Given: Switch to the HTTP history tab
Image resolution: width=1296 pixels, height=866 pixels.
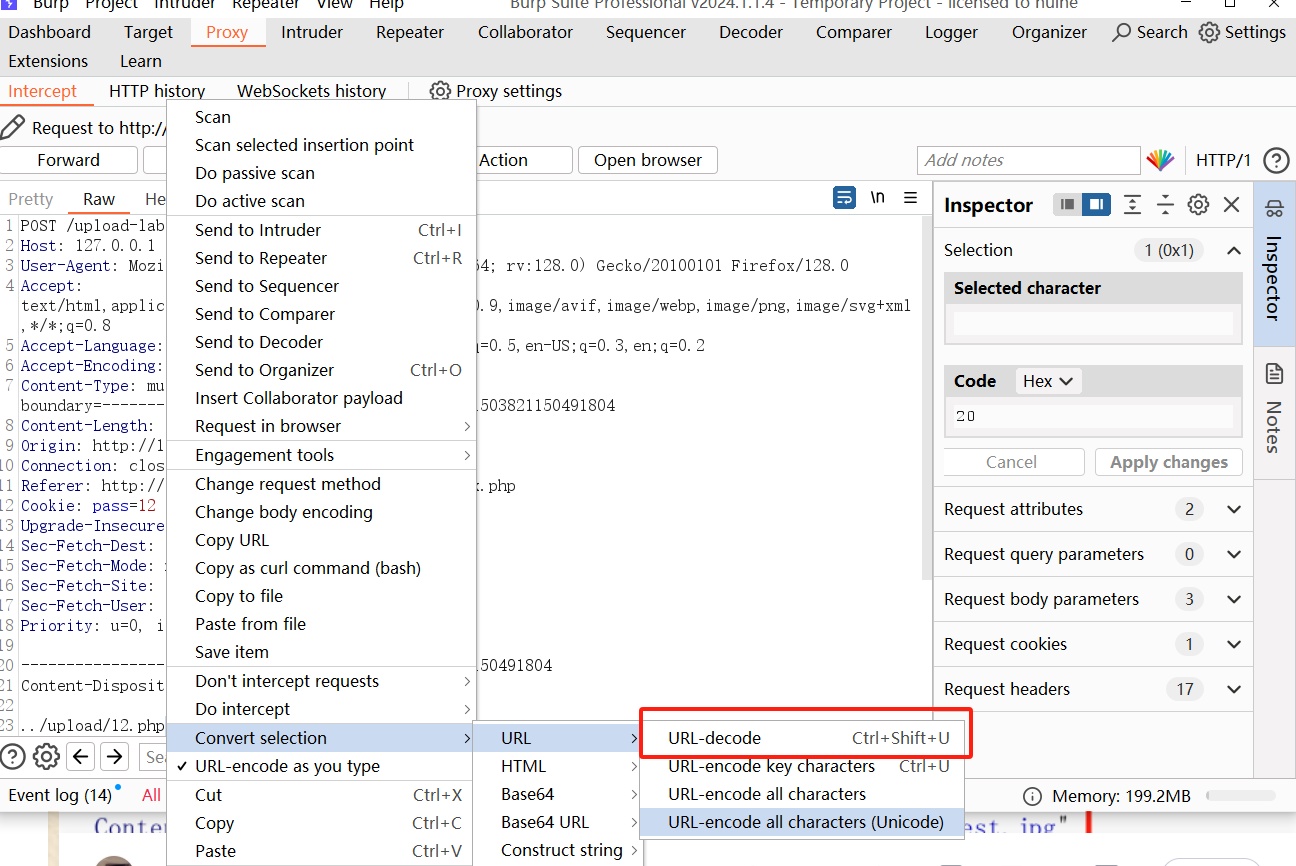Looking at the screenshot, I should click(157, 91).
